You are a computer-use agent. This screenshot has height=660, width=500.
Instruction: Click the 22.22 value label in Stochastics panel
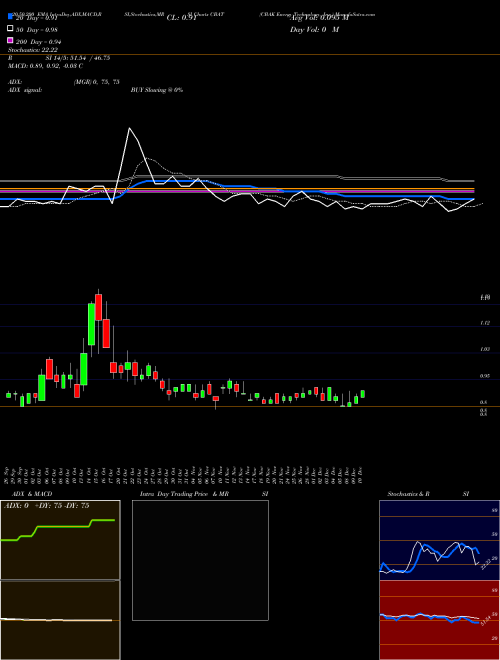[x=486, y=564]
